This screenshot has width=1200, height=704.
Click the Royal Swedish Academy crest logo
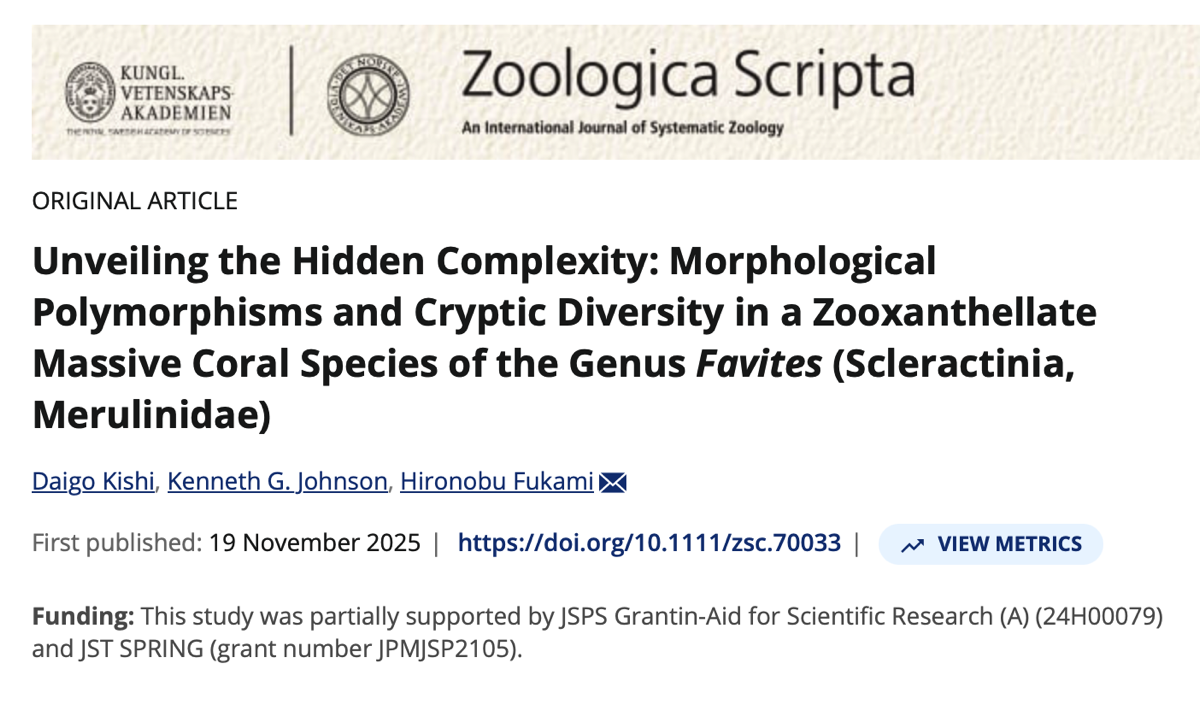pyautogui.click(x=88, y=93)
